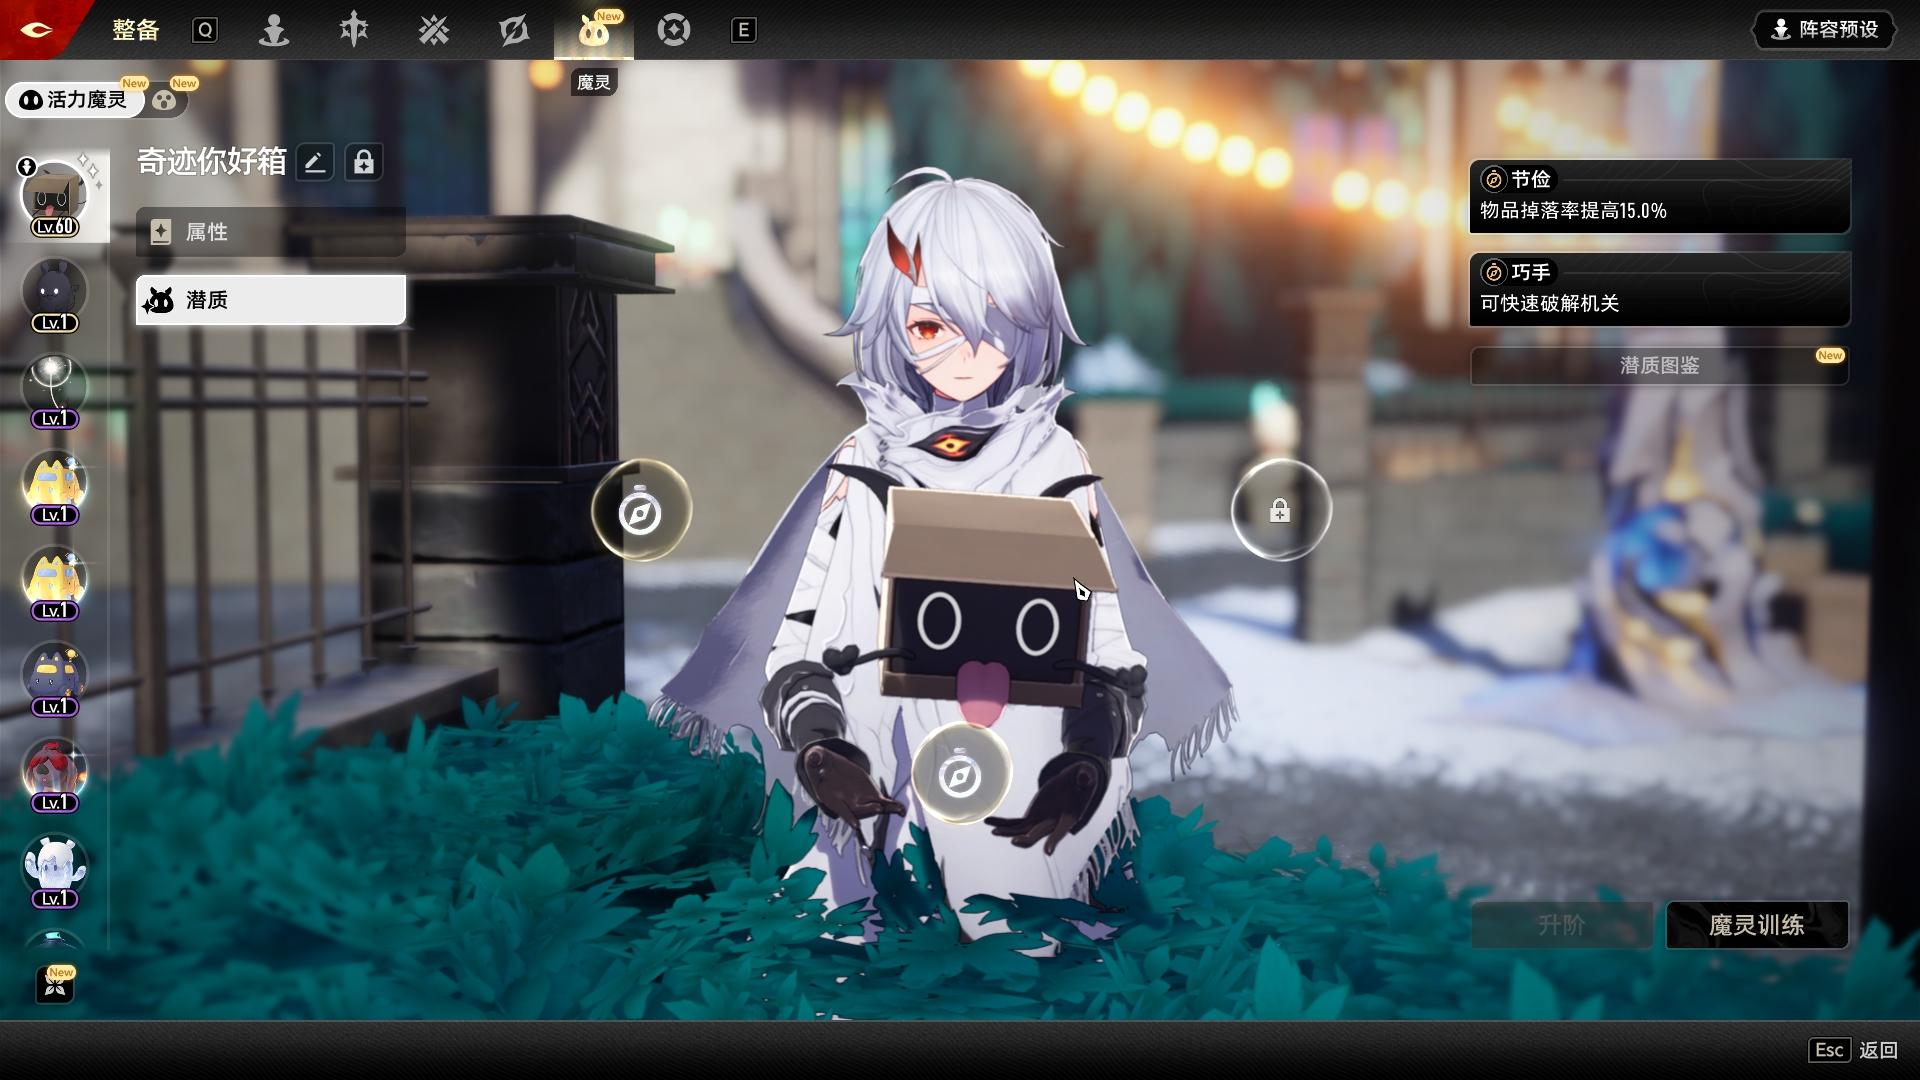Image resolution: width=1920 pixels, height=1080 pixels.
Task: Open 阵容预设 lineup presets
Action: [x=1825, y=30]
